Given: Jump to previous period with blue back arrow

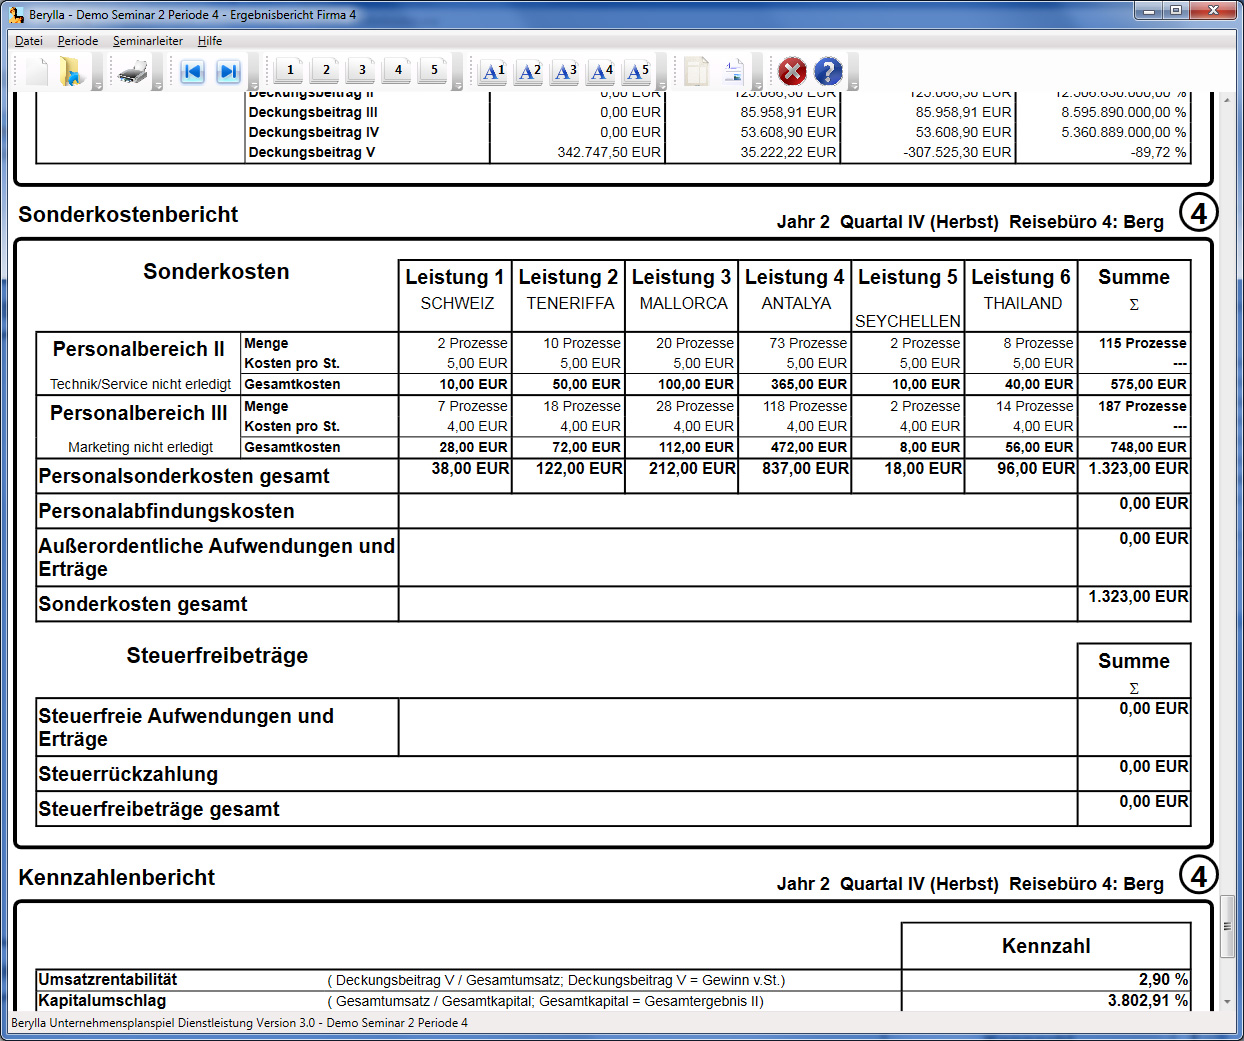Looking at the screenshot, I should (192, 71).
